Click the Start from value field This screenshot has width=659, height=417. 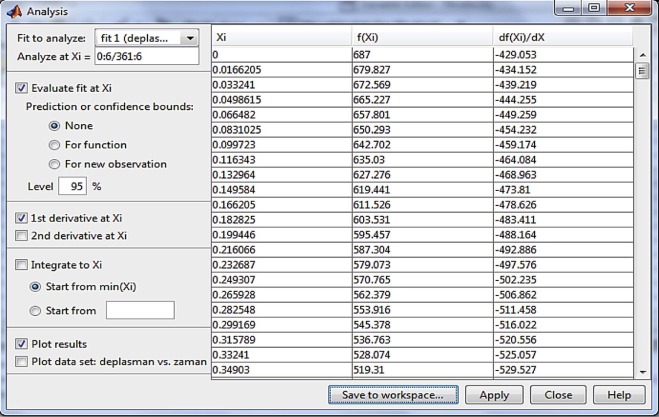(140, 310)
